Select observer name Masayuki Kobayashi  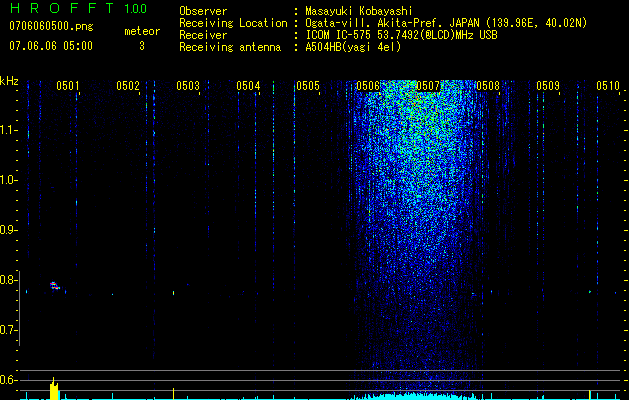(359, 11)
